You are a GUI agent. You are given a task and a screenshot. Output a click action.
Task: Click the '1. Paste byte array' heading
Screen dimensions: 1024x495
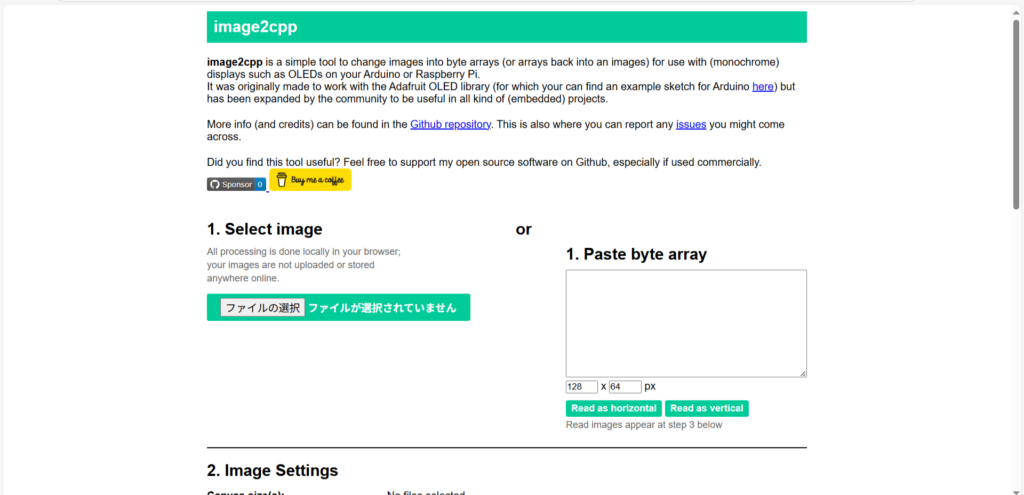636,255
